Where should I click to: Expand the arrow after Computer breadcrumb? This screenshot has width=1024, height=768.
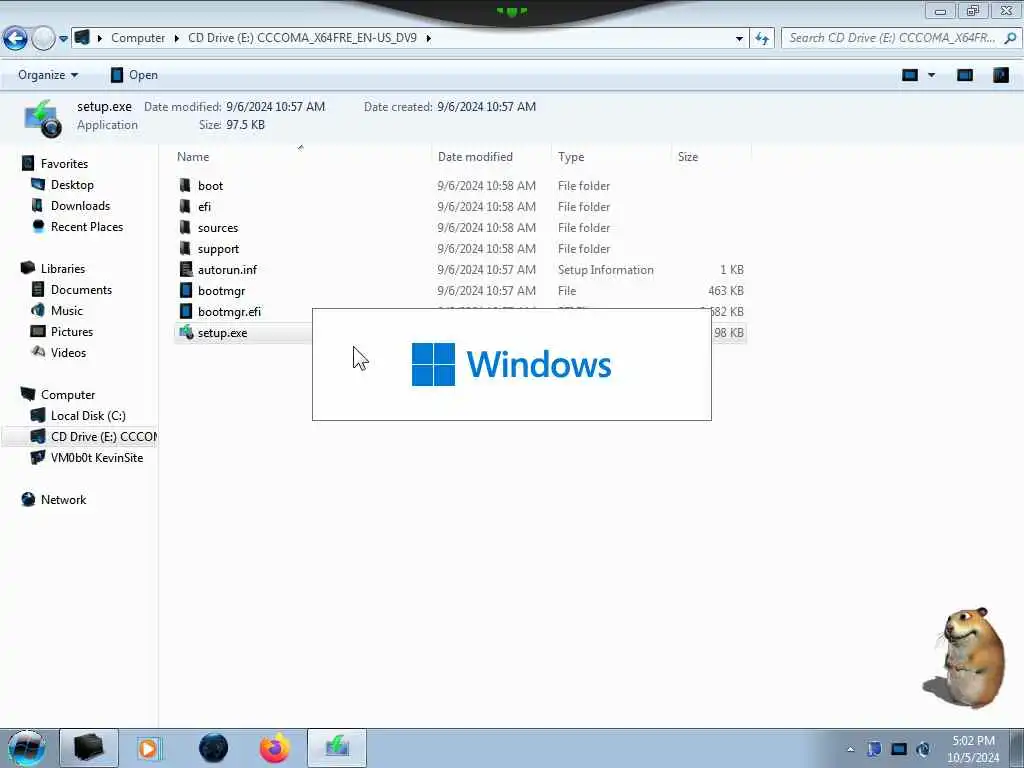[x=176, y=38]
